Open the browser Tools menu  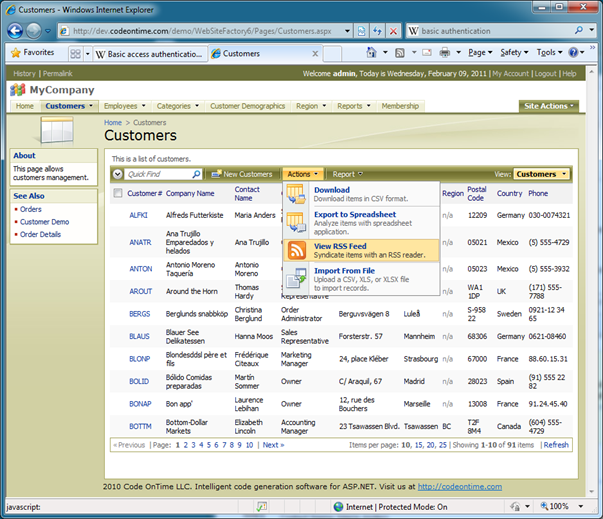pyautogui.click(x=550, y=53)
